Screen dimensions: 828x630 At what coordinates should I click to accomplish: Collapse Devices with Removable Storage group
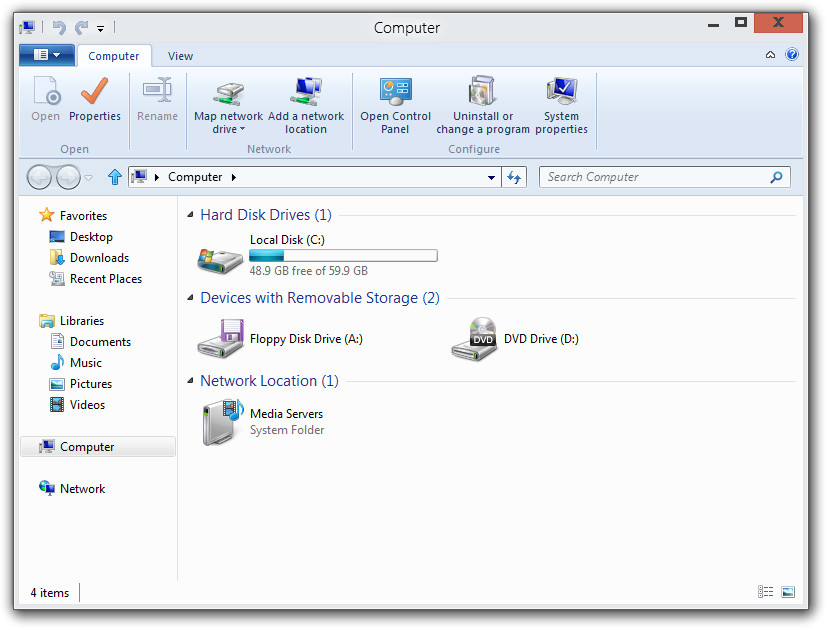pyautogui.click(x=191, y=298)
